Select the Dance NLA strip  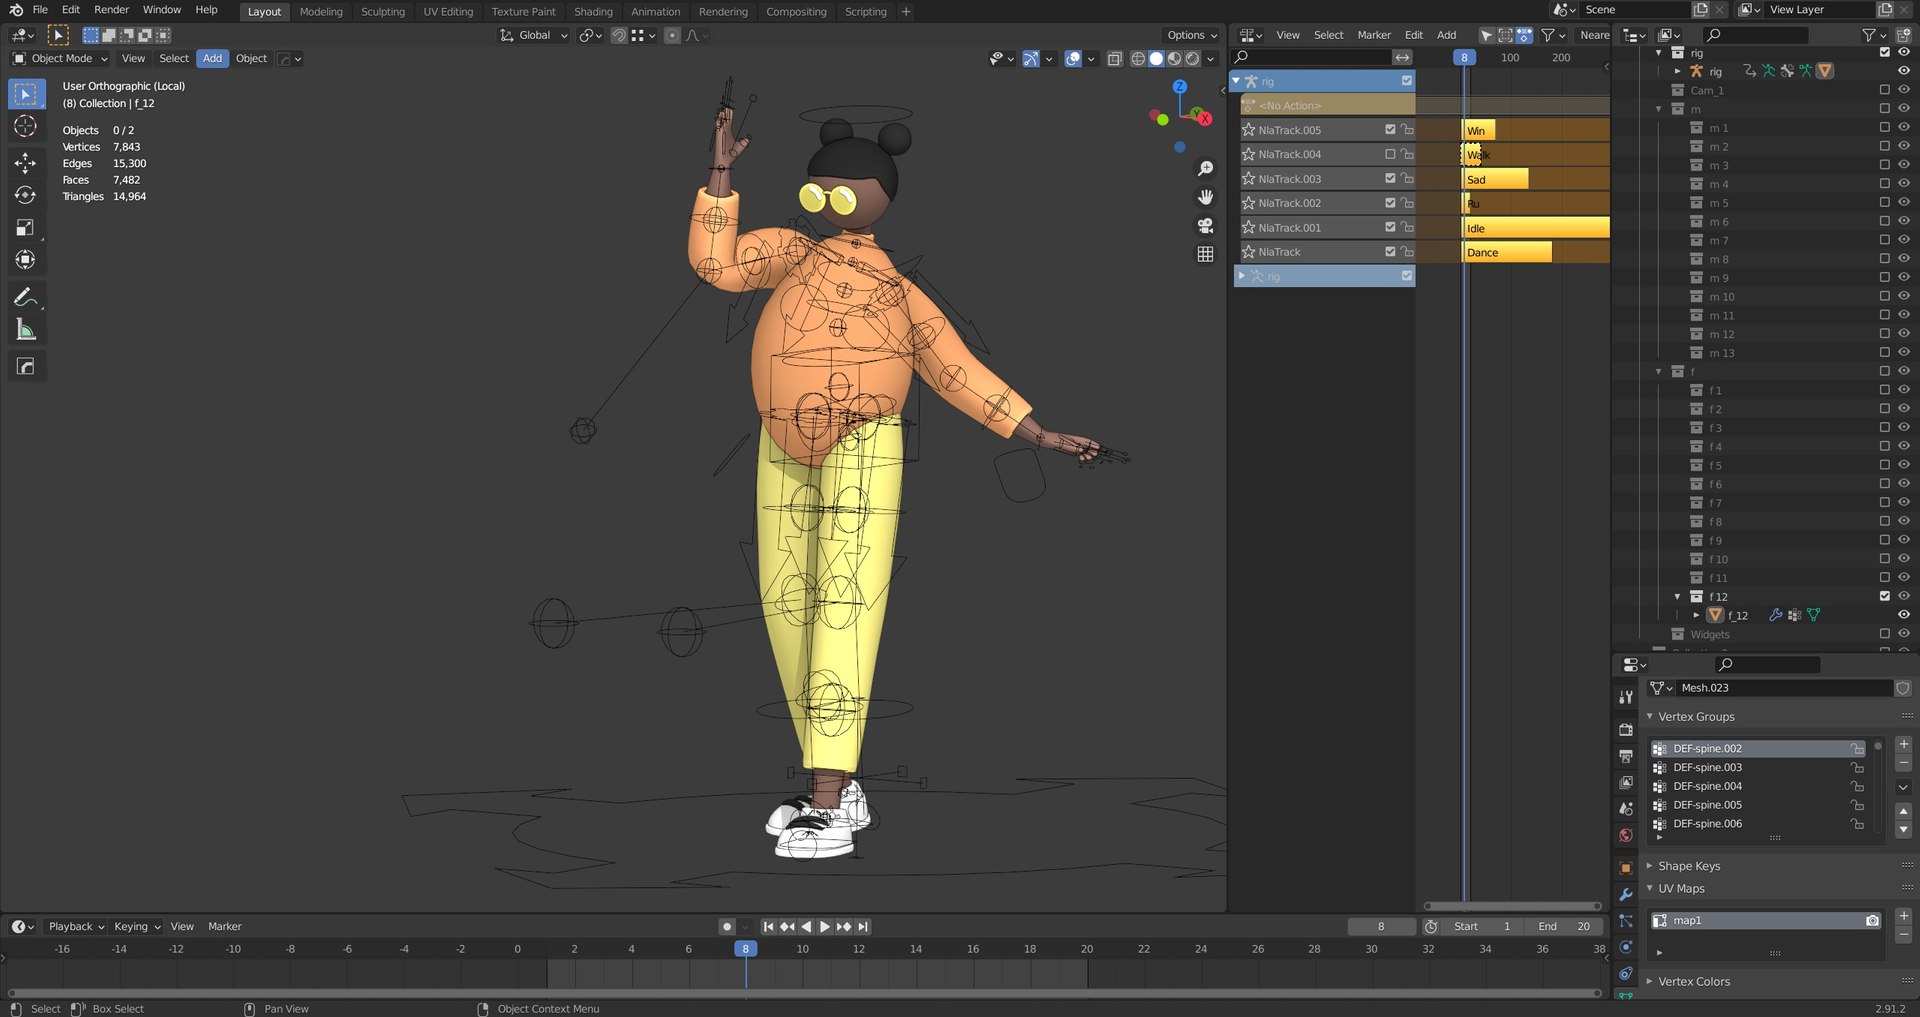pos(1507,253)
